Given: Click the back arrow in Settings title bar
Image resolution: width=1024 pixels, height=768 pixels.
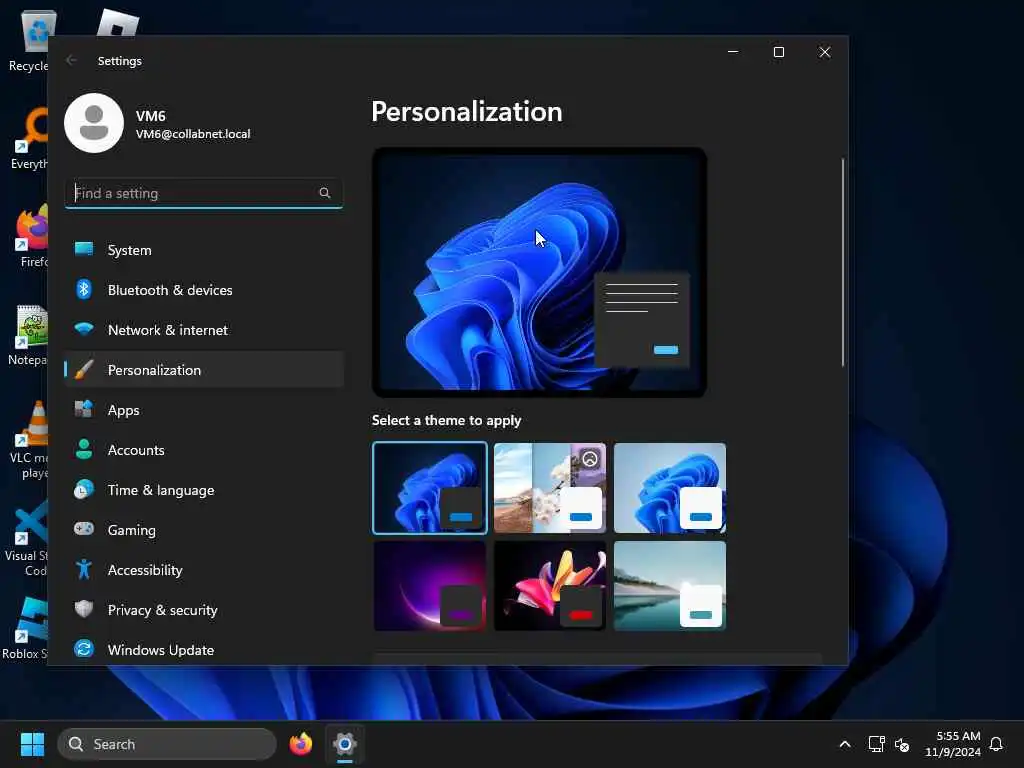Looking at the screenshot, I should [71, 60].
